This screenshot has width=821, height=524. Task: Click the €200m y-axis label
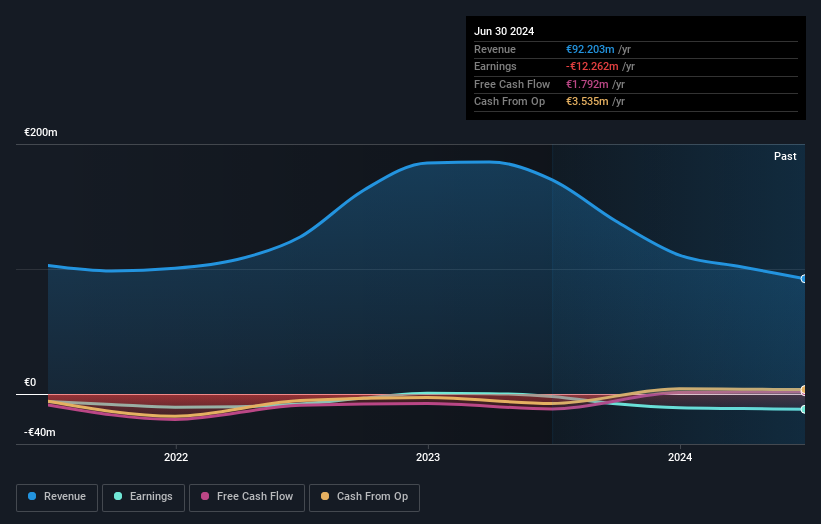pos(41,132)
